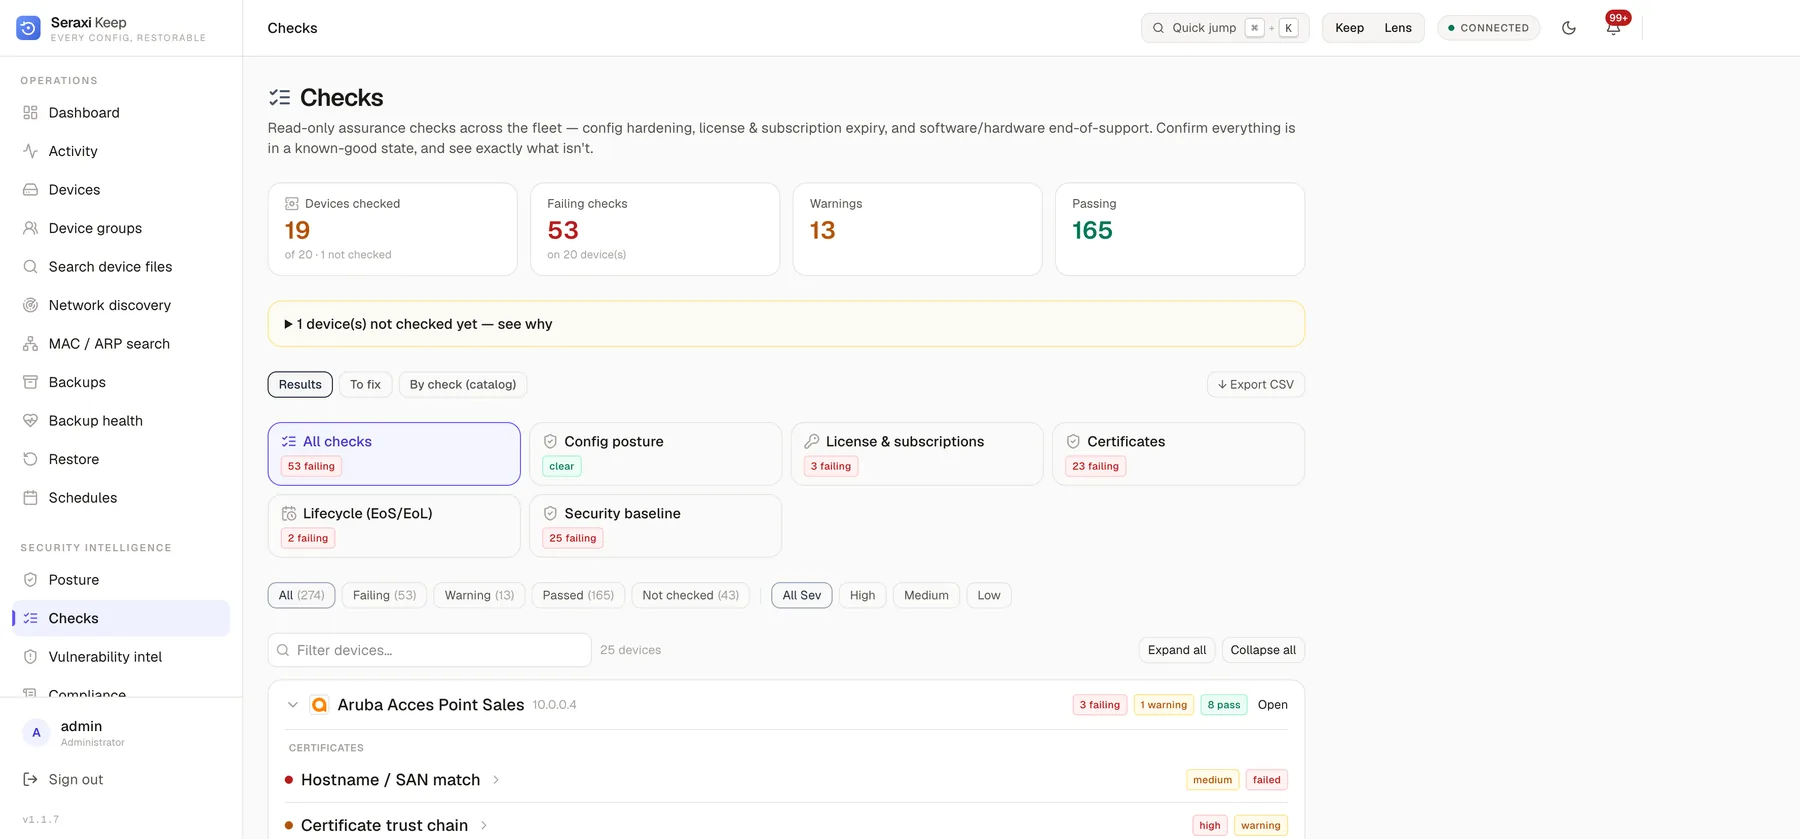Click the Sign out icon
This screenshot has width=1800, height=839.
[30, 779]
